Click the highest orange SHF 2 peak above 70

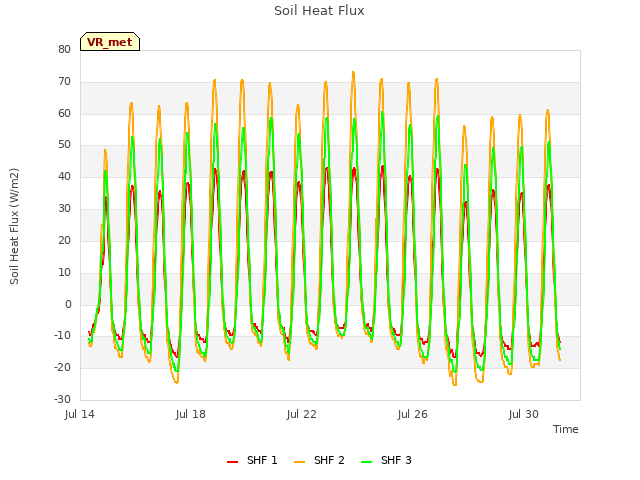pos(353,73)
